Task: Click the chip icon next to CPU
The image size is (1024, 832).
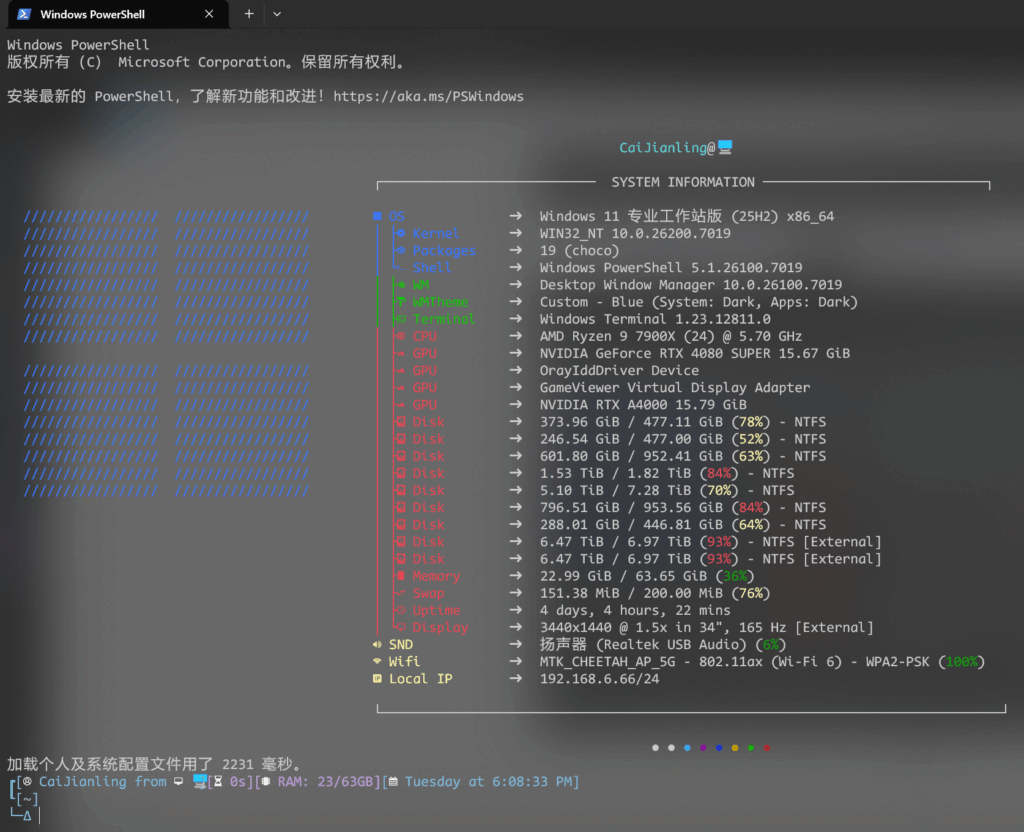Action: tap(400, 336)
